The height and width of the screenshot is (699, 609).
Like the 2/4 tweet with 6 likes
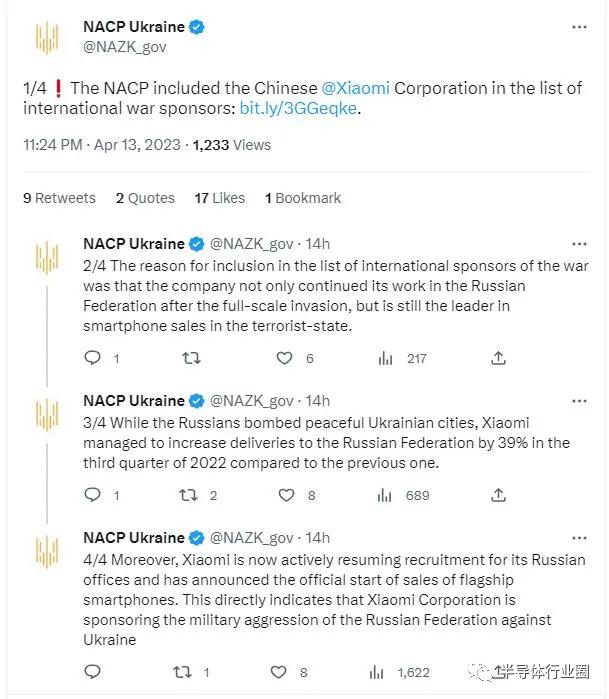pyautogui.click(x=284, y=358)
